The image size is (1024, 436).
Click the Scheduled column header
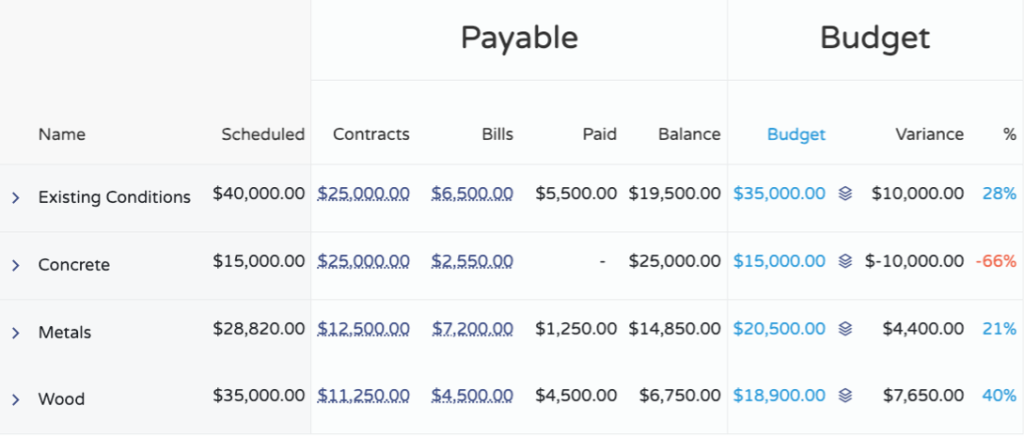(263, 134)
